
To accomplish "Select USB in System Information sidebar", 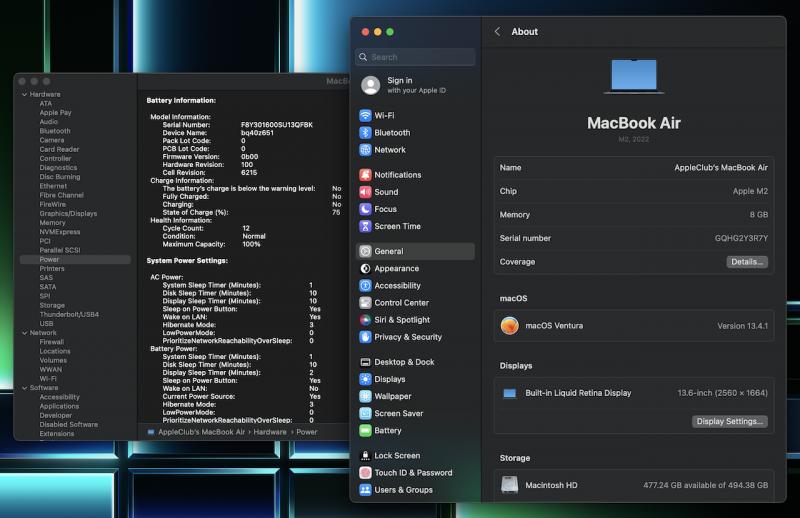I will click(x=46, y=324).
